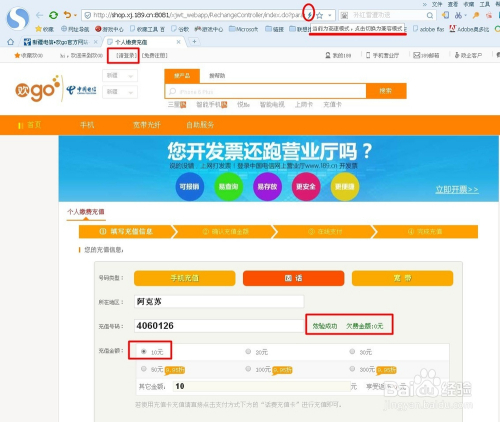
Task: Select the 个人缴费充值 section tab
Action: click(x=86, y=212)
